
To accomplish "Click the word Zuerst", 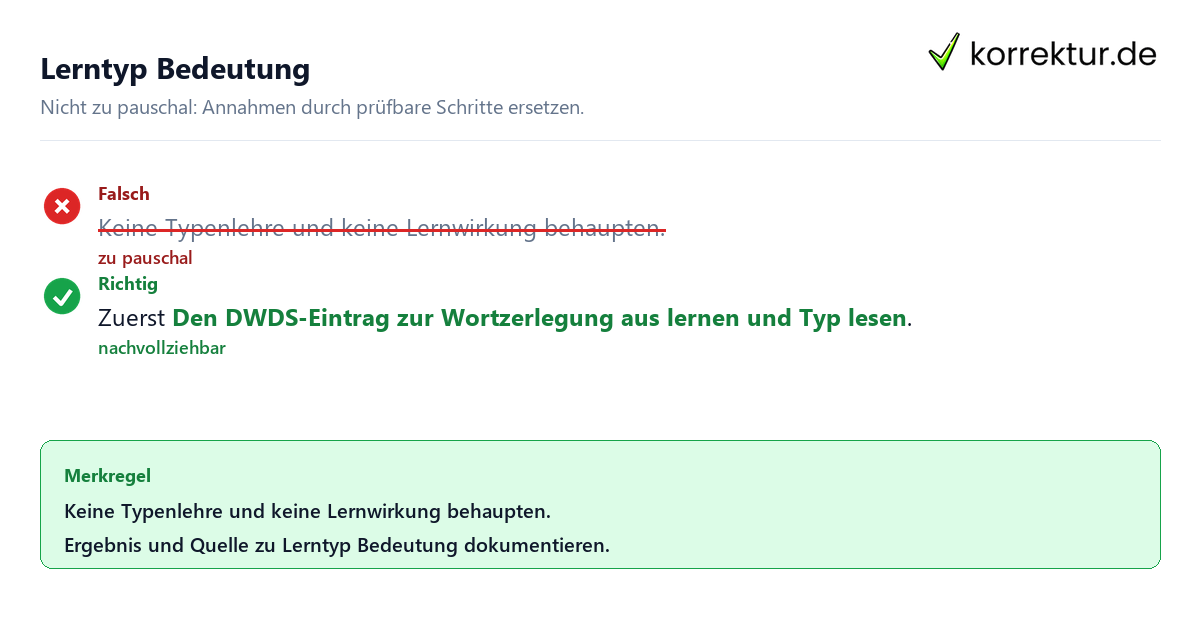I will [x=132, y=318].
